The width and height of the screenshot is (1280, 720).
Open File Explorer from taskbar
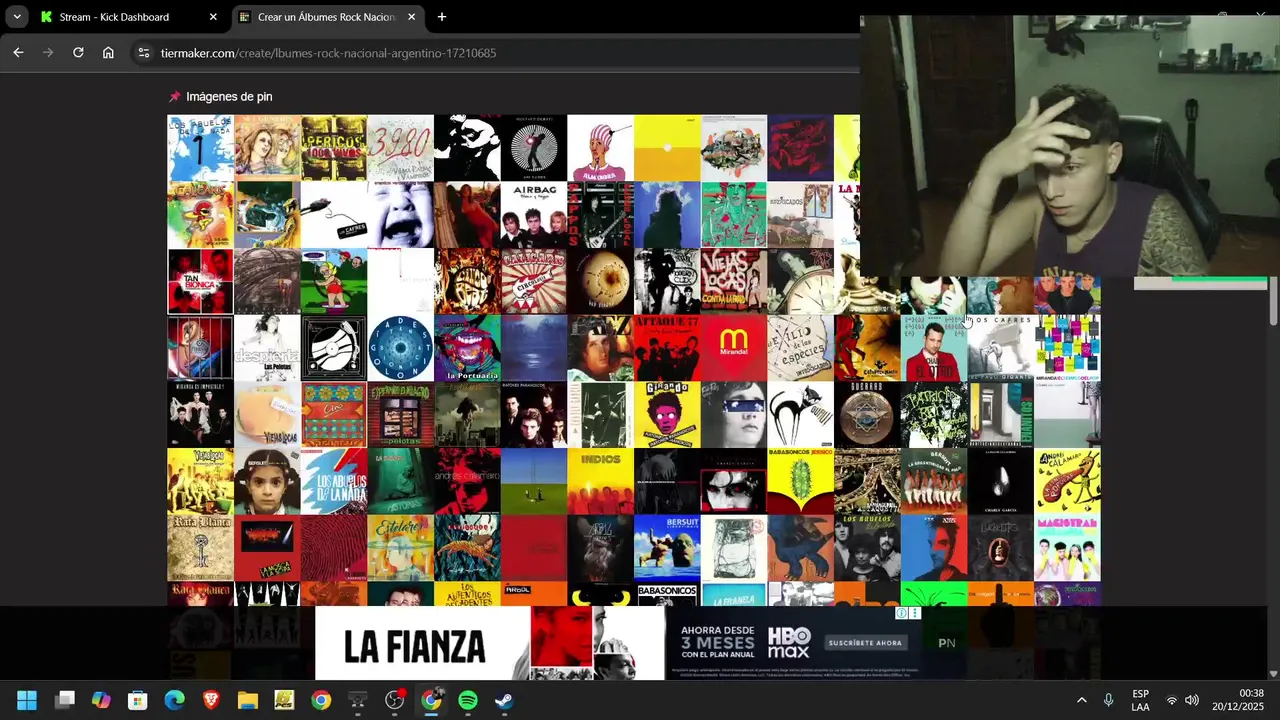pyautogui.click(x=247, y=700)
